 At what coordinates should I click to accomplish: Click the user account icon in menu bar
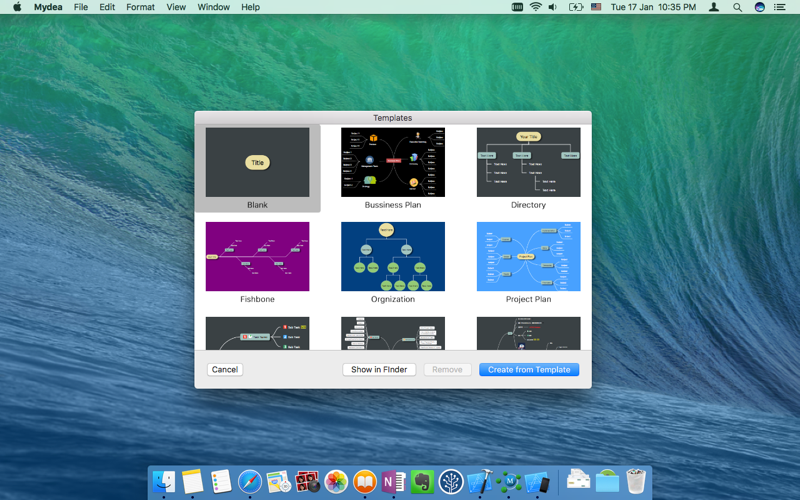click(x=714, y=7)
